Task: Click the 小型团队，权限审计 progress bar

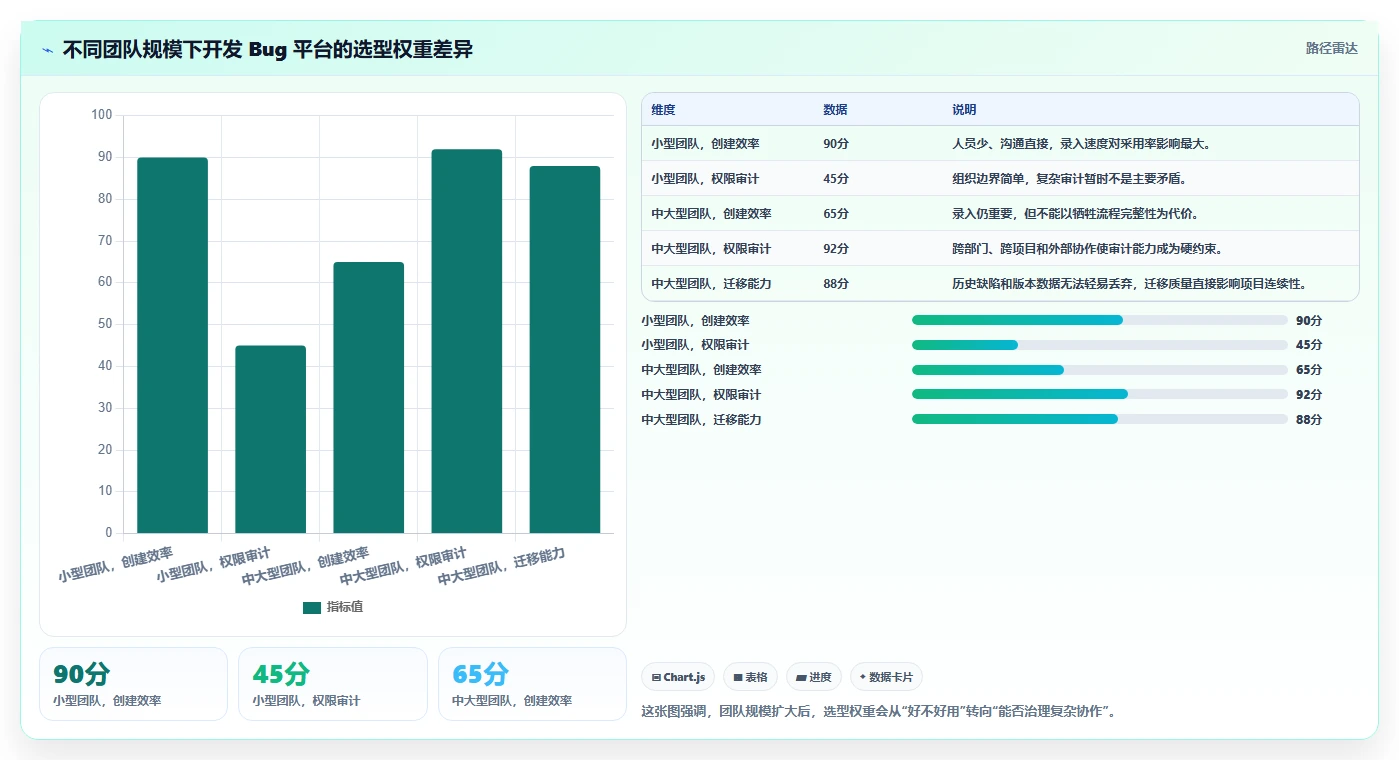Action: [1099, 345]
